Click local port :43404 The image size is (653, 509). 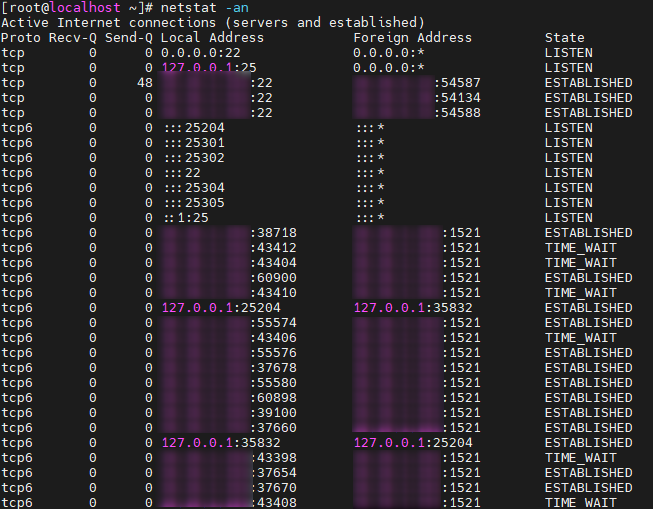pos(273,263)
